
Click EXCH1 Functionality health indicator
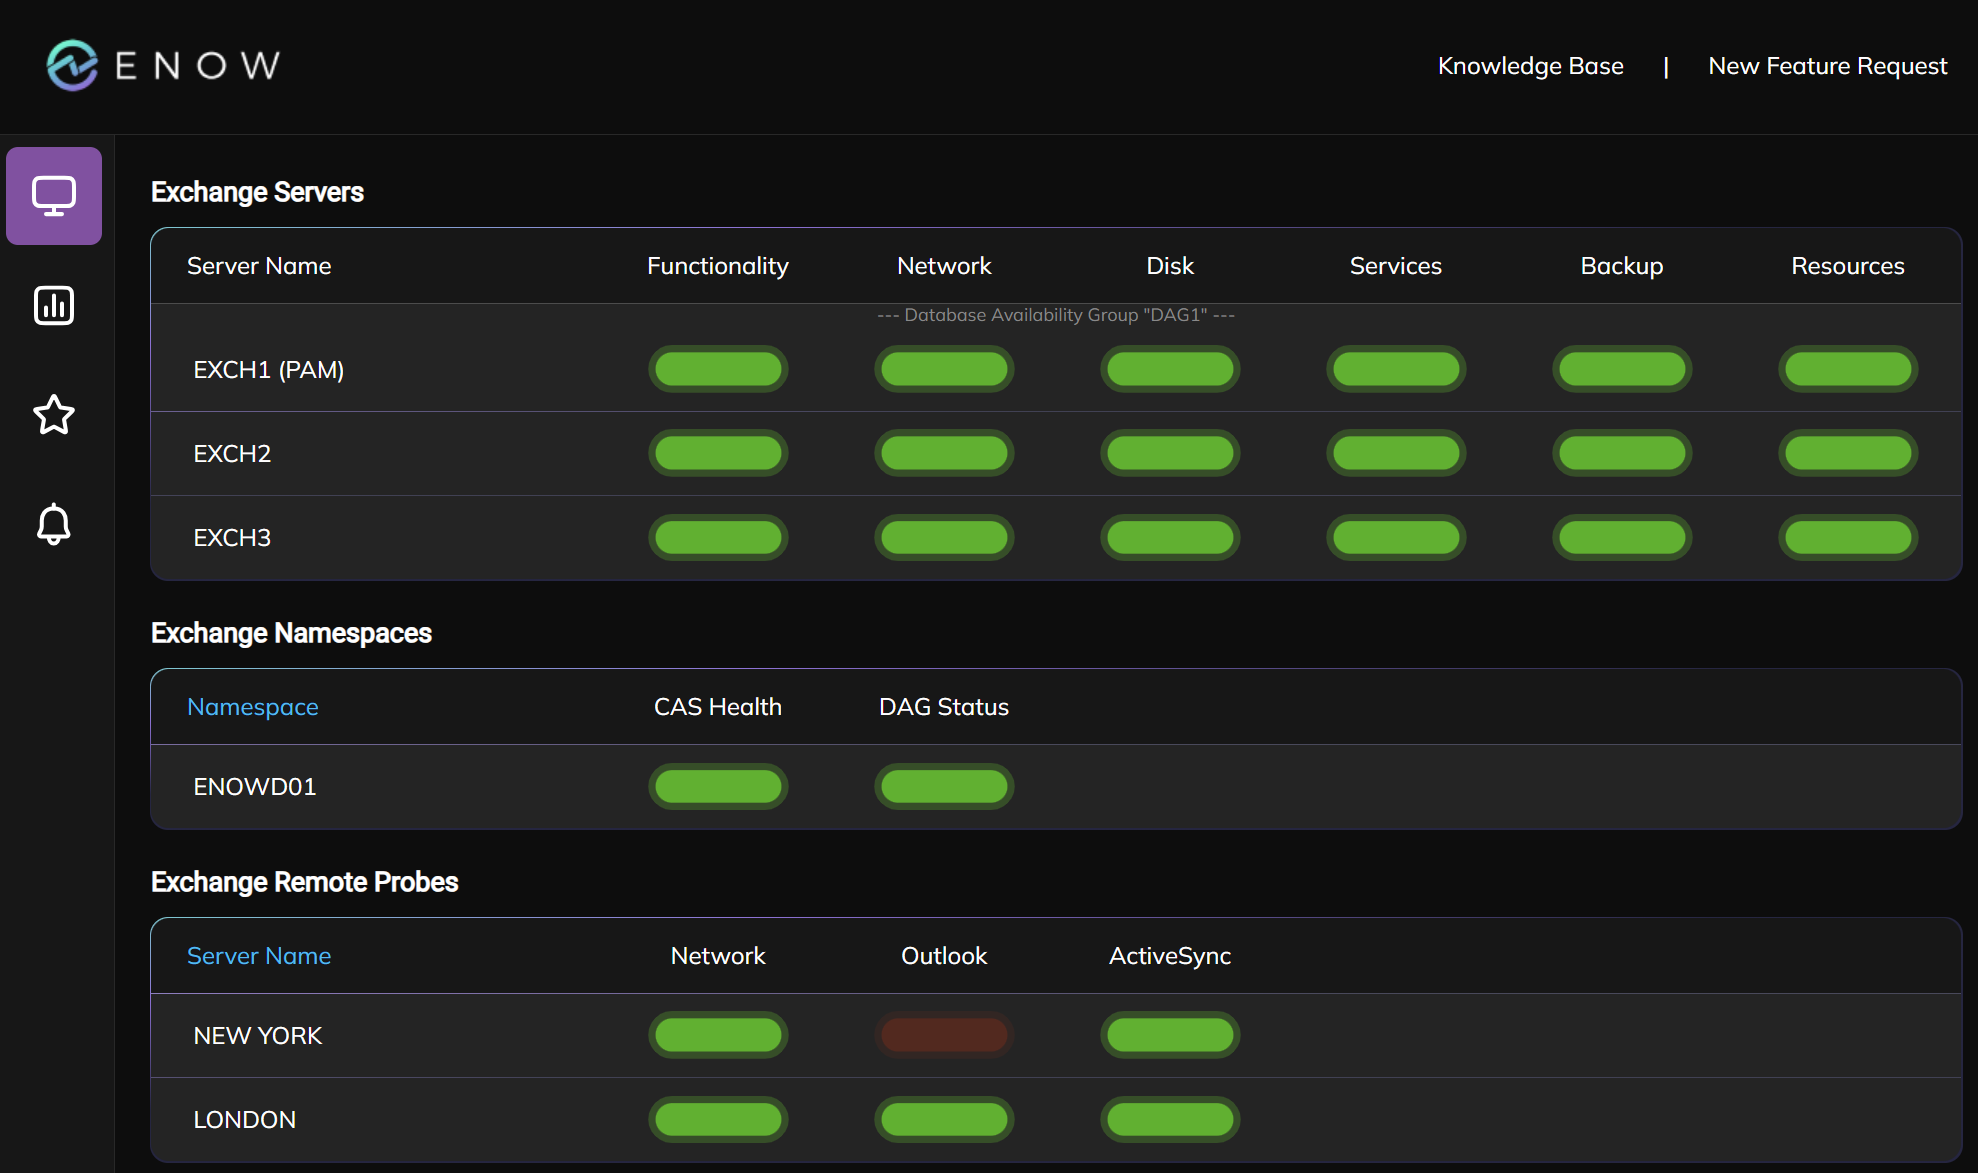(718, 368)
